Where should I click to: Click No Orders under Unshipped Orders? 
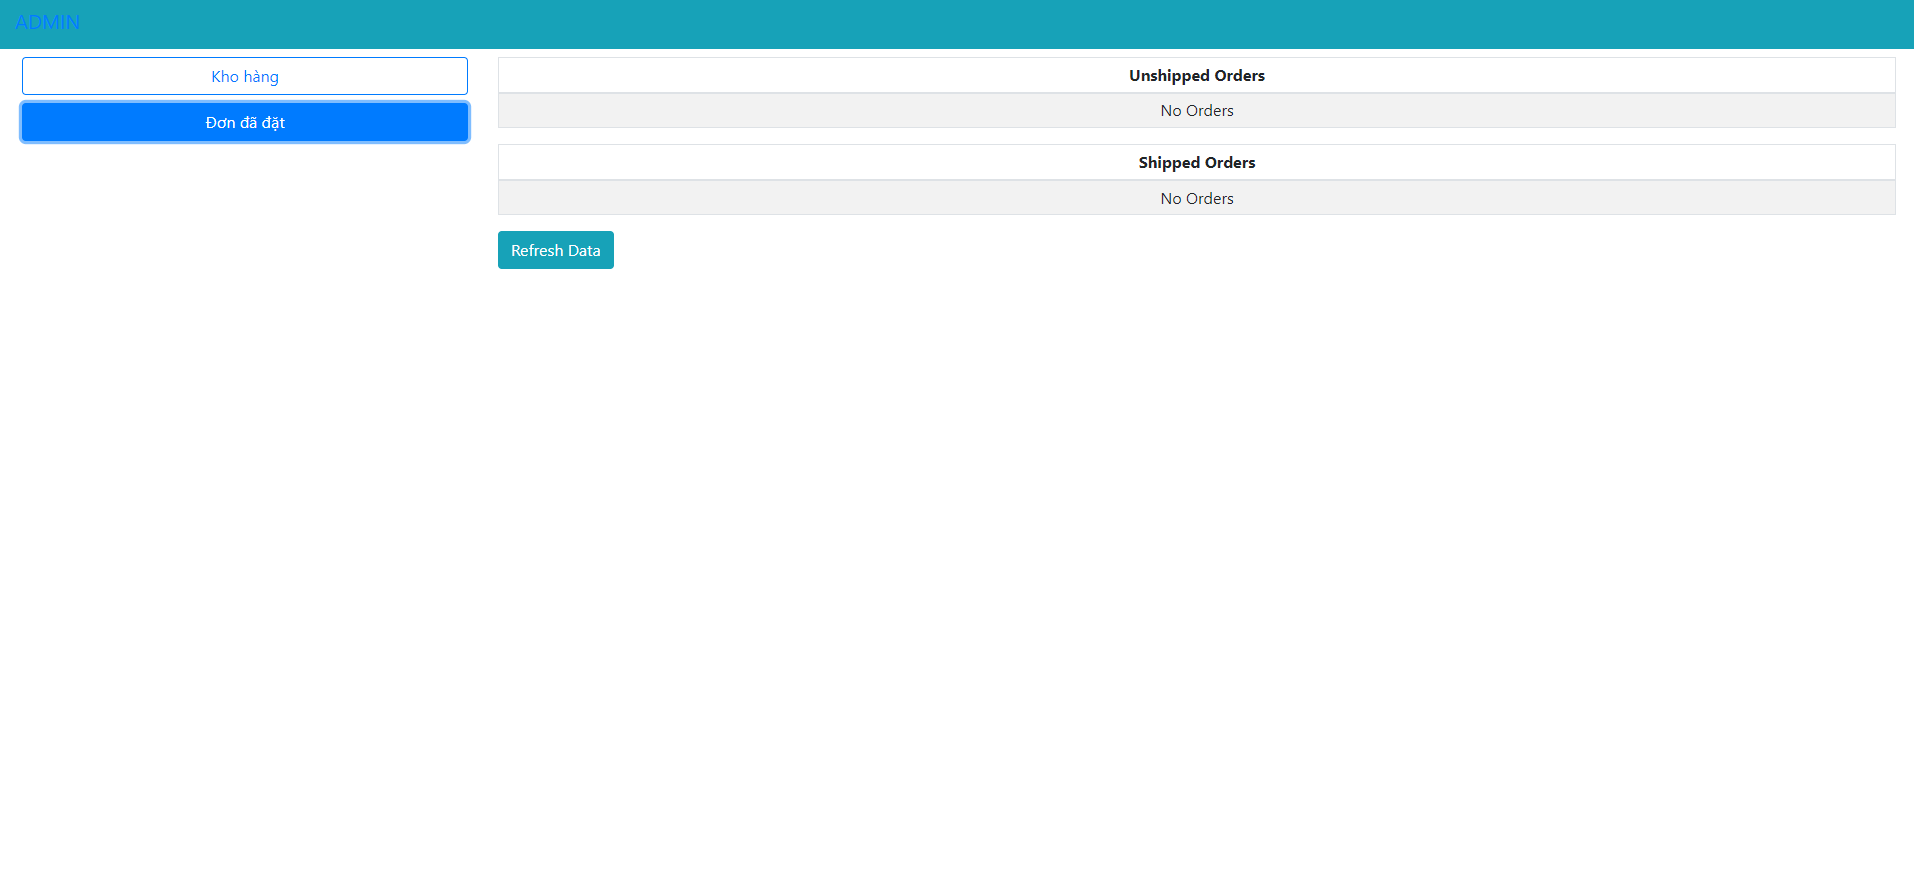point(1196,110)
